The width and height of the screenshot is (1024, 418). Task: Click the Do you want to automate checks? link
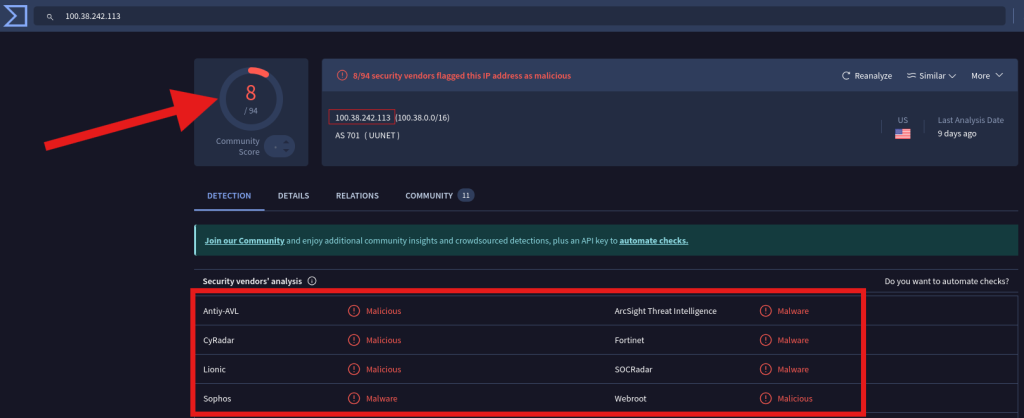(x=946, y=281)
